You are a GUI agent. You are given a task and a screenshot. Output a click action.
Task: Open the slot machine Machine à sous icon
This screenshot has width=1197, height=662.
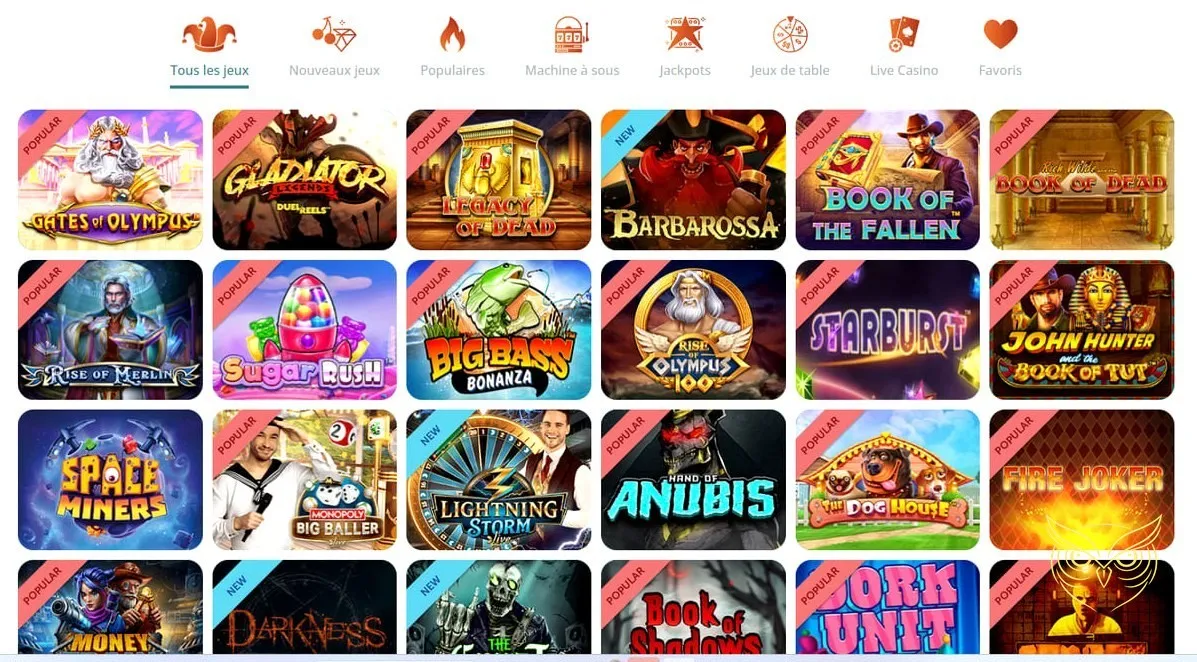[x=572, y=34]
